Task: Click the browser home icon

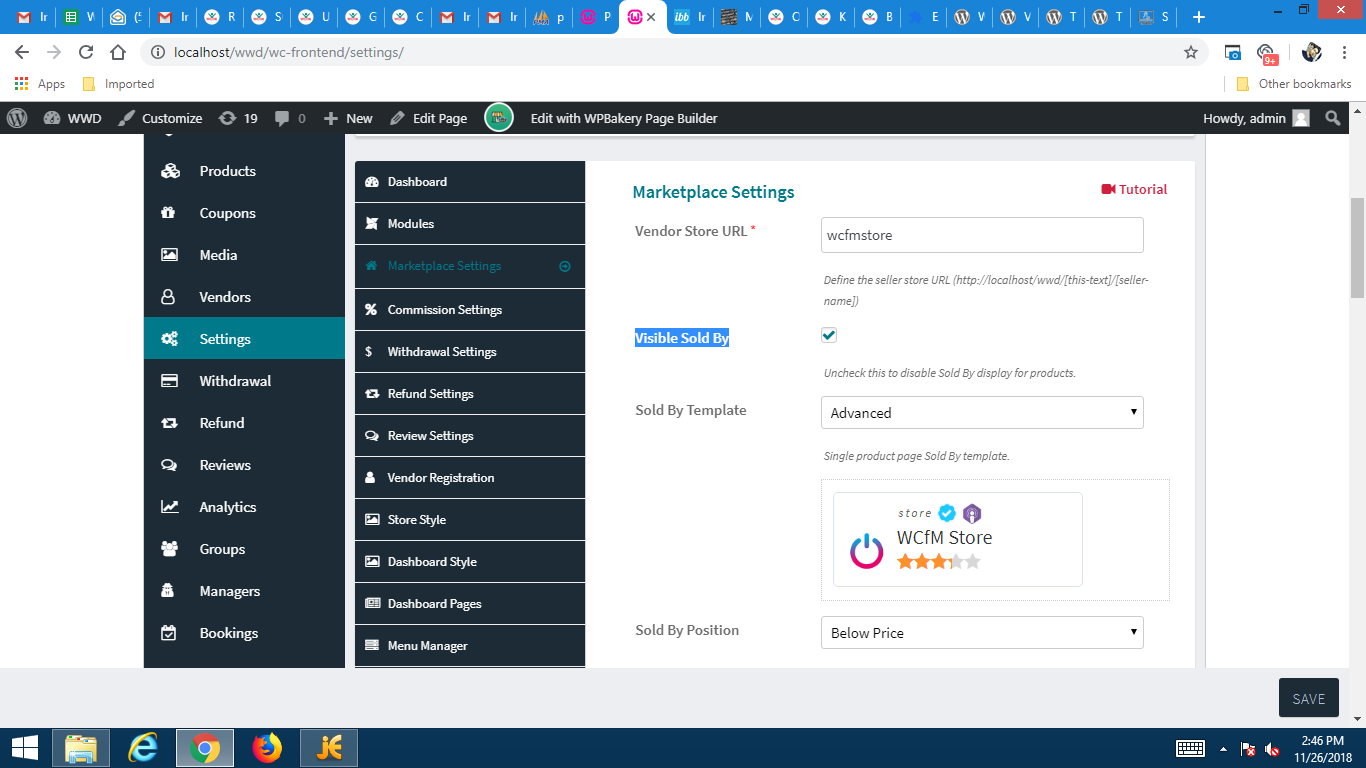Action: (x=118, y=52)
